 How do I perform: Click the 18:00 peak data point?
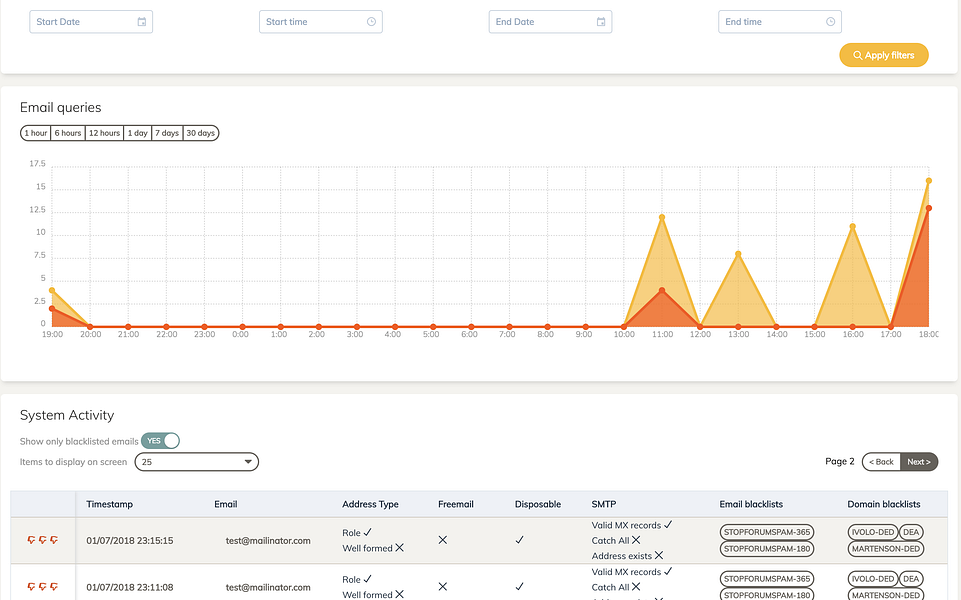pyautogui.click(x=929, y=181)
